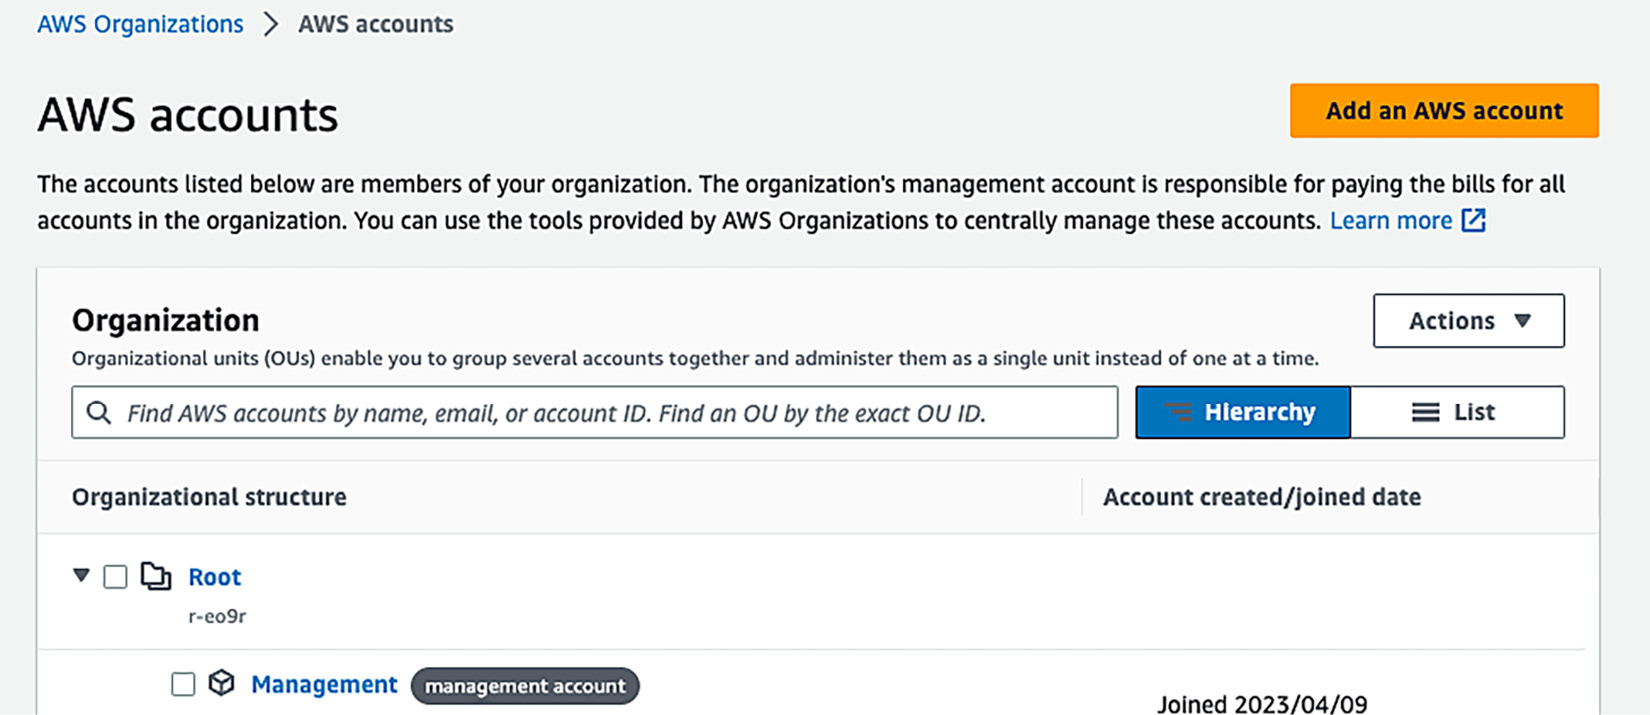This screenshot has width=1650, height=715.
Task: Click the magnifier search icon
Action: tap(99, 412)
